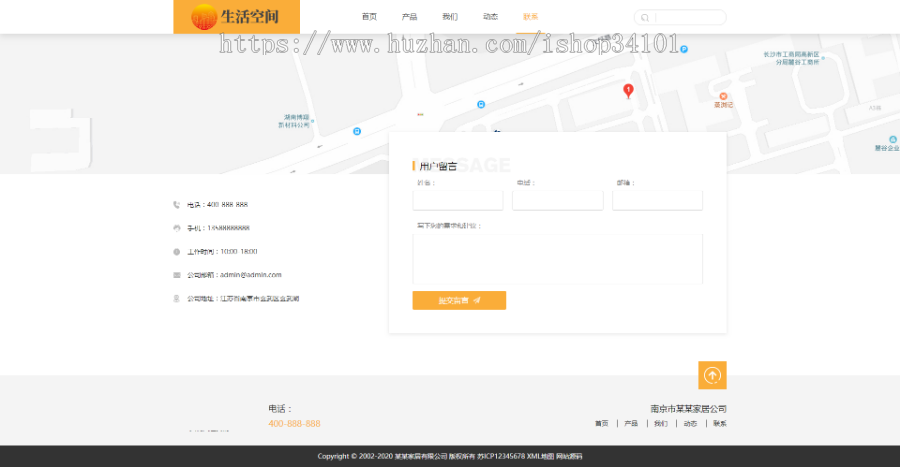
Task: Click the search magnifier icon
Action: (645, 18)
